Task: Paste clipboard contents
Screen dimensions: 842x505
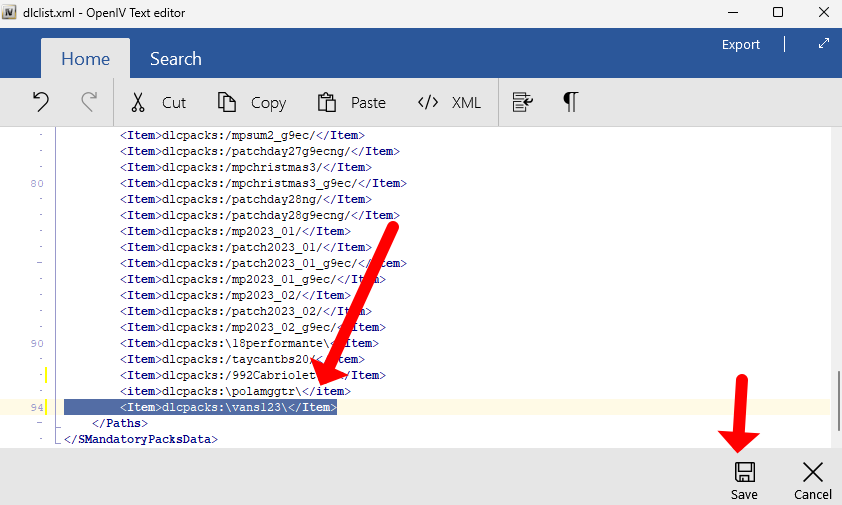Action: [352, 102]
